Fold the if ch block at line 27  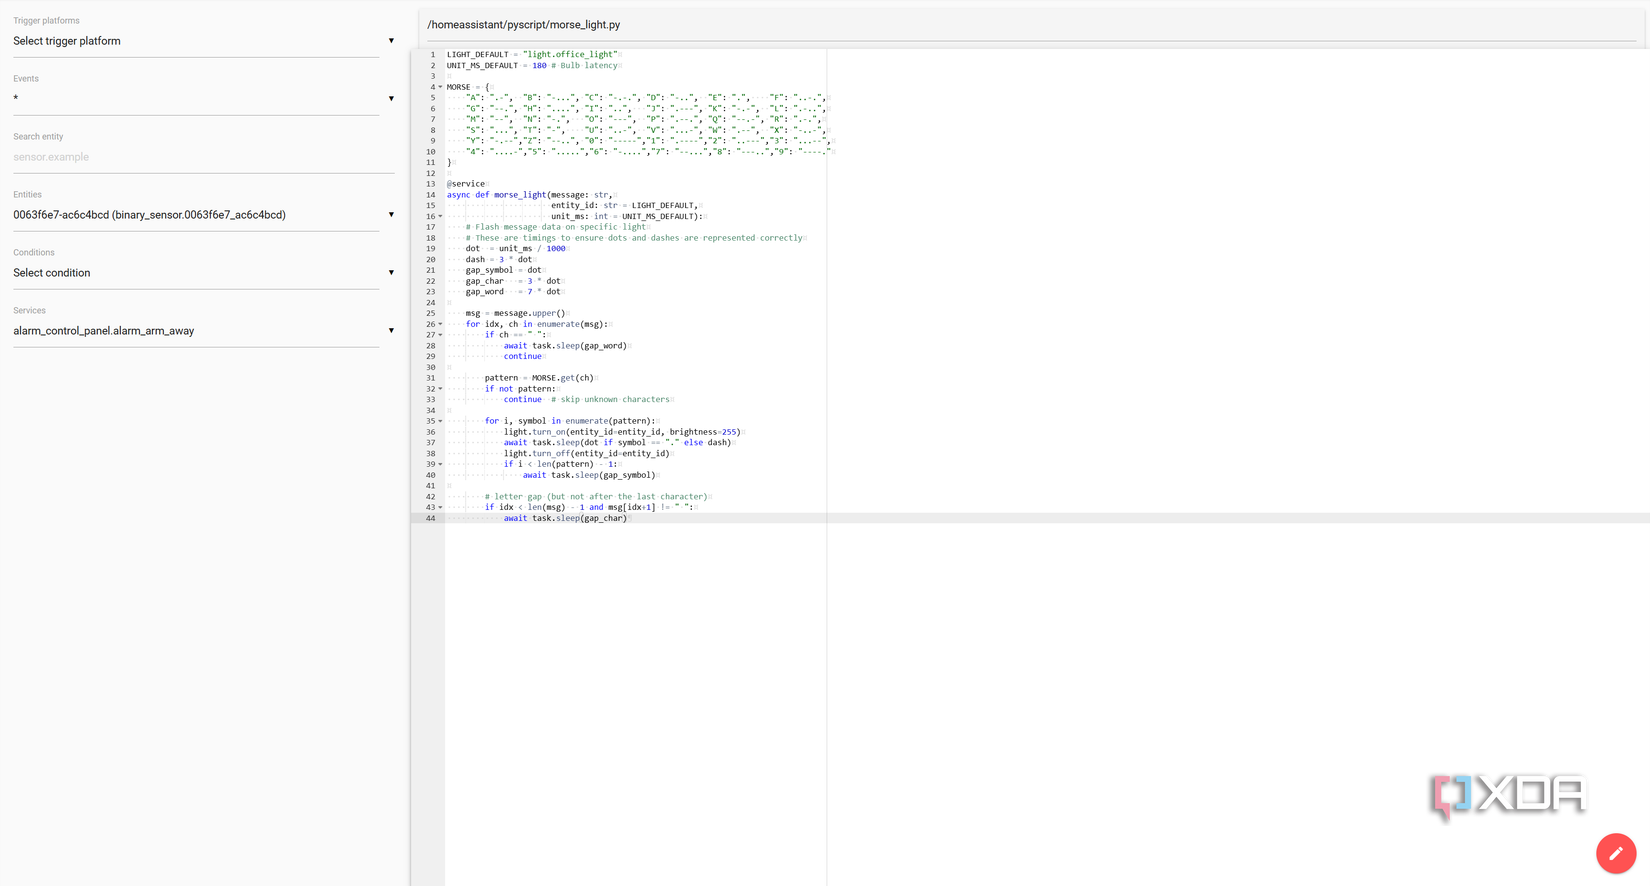440,336
